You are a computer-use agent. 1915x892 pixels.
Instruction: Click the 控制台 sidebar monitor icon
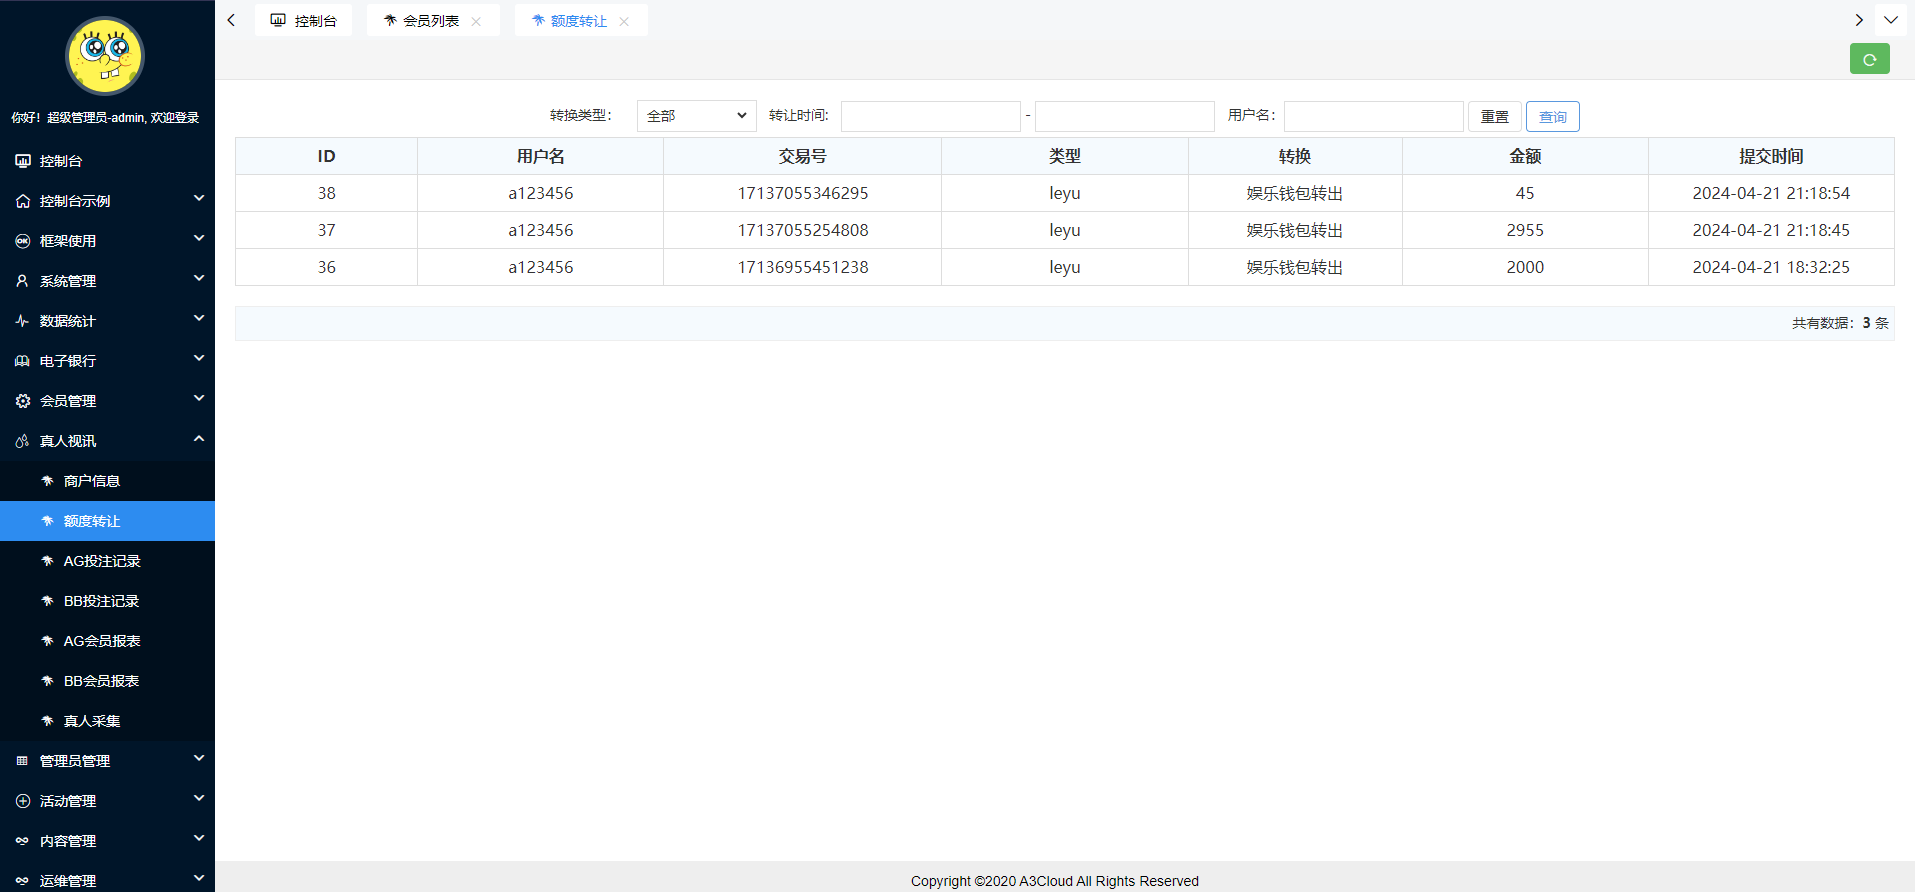tap(22, 161)
